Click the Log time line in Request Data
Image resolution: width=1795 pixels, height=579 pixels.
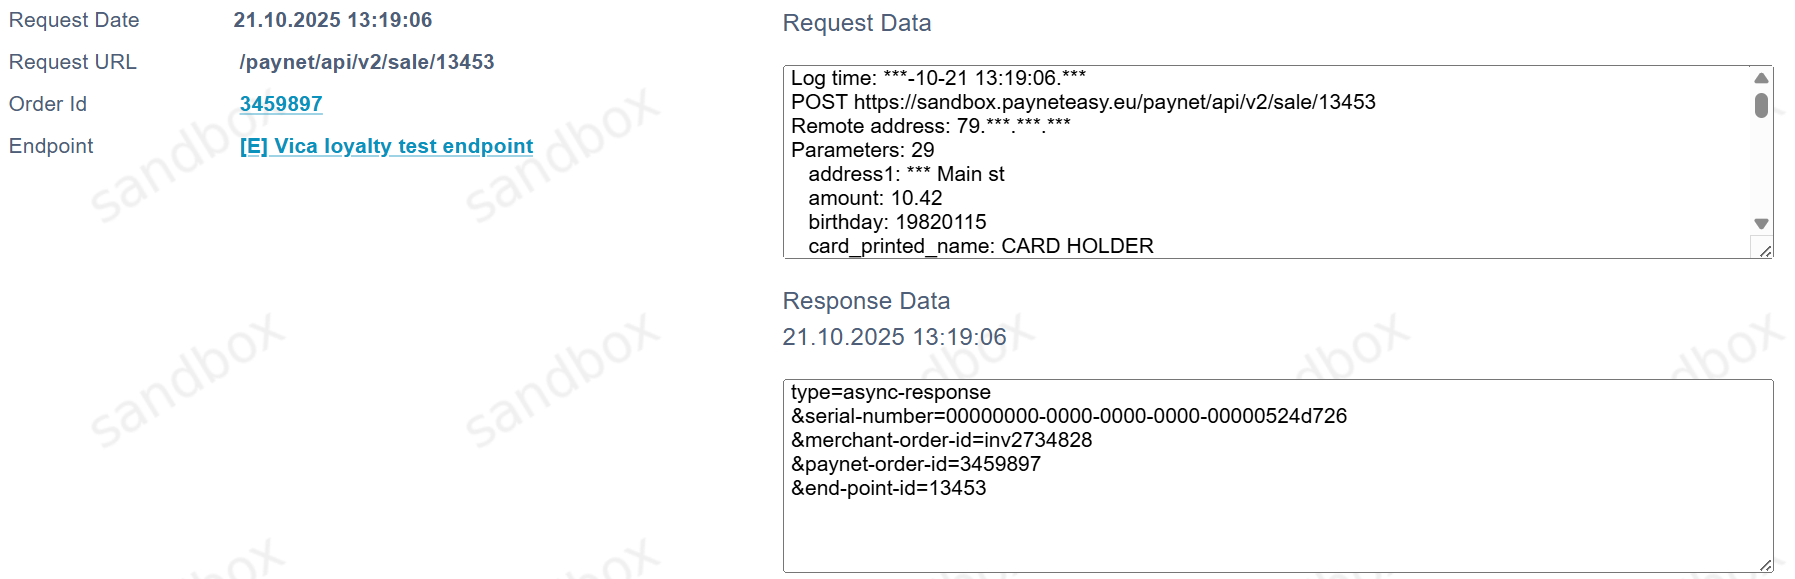coord(938,78)
